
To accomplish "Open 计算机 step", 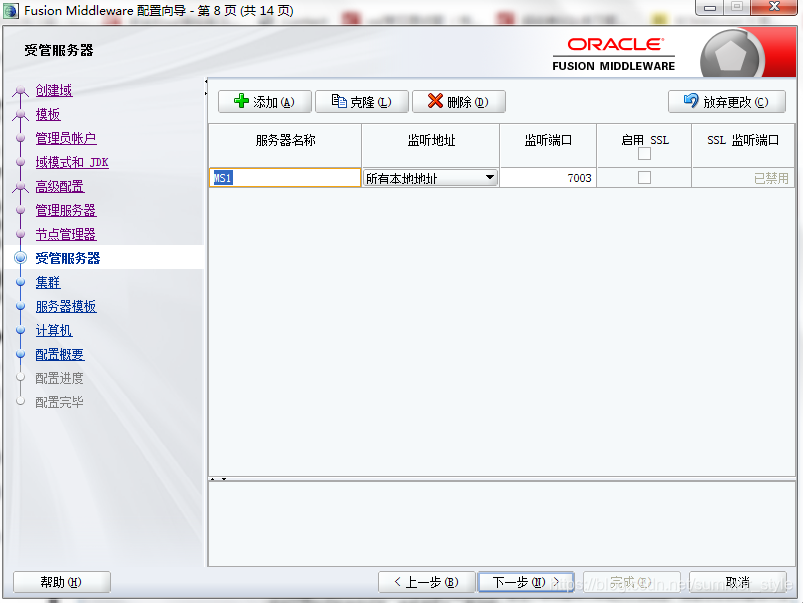I will click(54, 330).
